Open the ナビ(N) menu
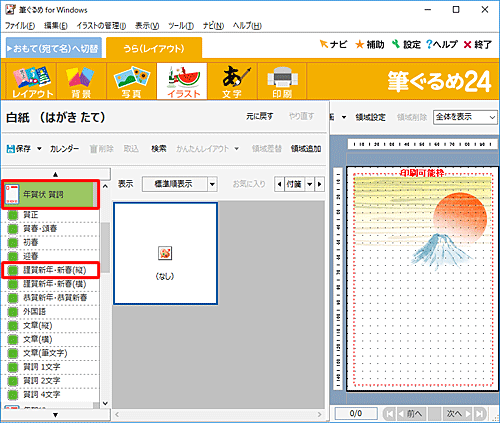This screenshot has width=500, height=423. 213,26
